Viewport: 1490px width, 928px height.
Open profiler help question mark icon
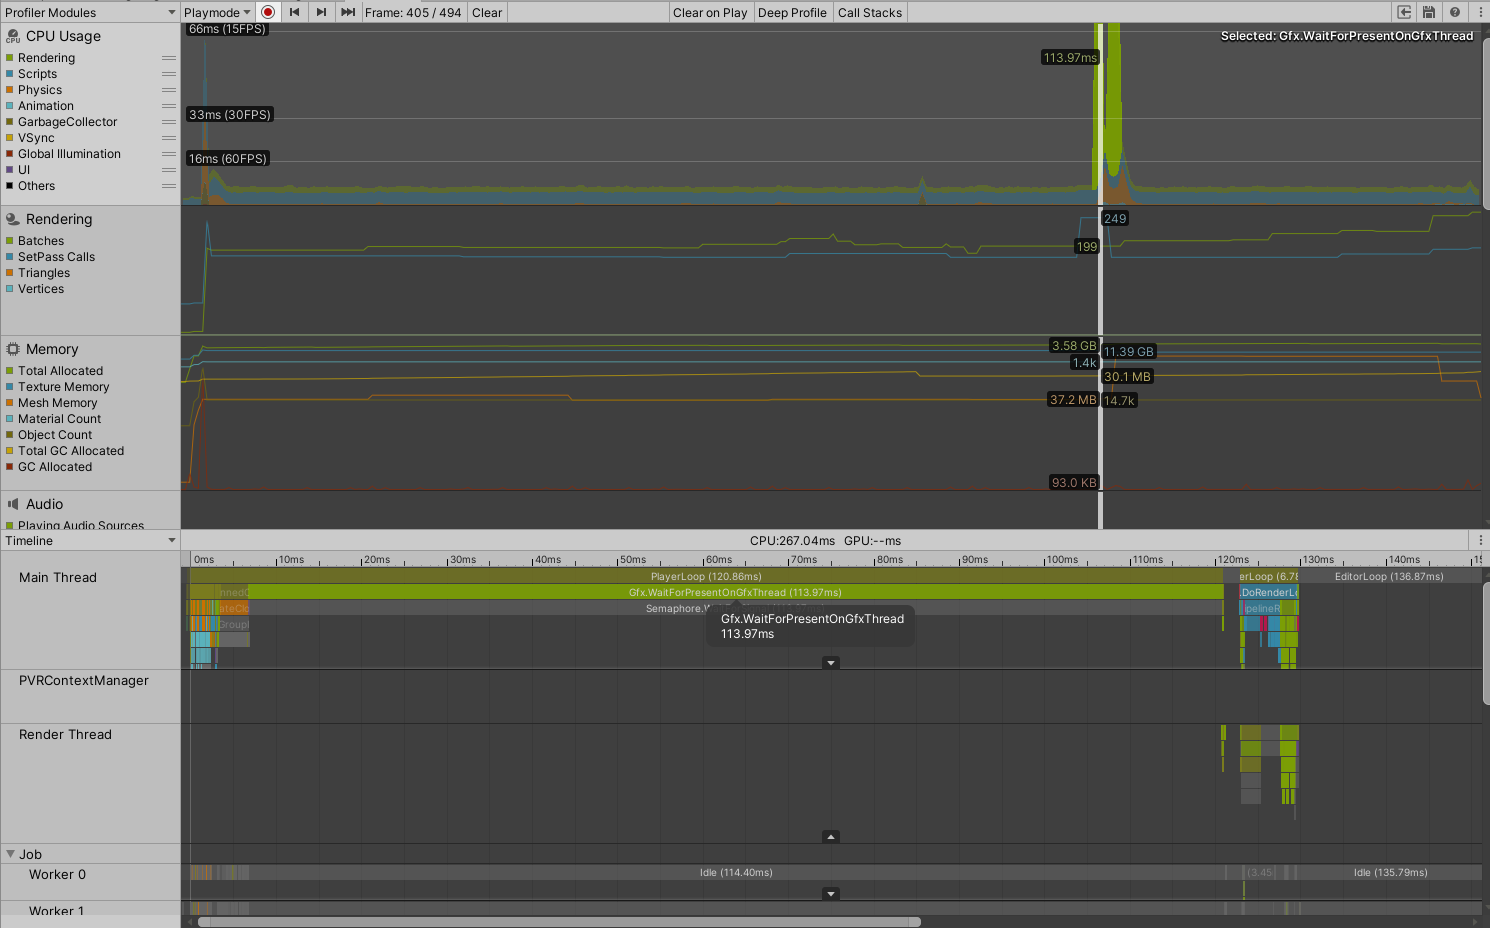[1455, 12]
